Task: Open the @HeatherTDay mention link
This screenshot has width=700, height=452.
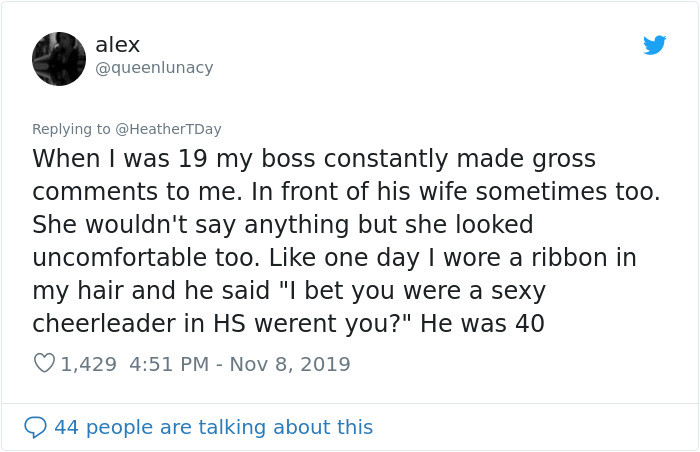Action: (x=167, y=129)
